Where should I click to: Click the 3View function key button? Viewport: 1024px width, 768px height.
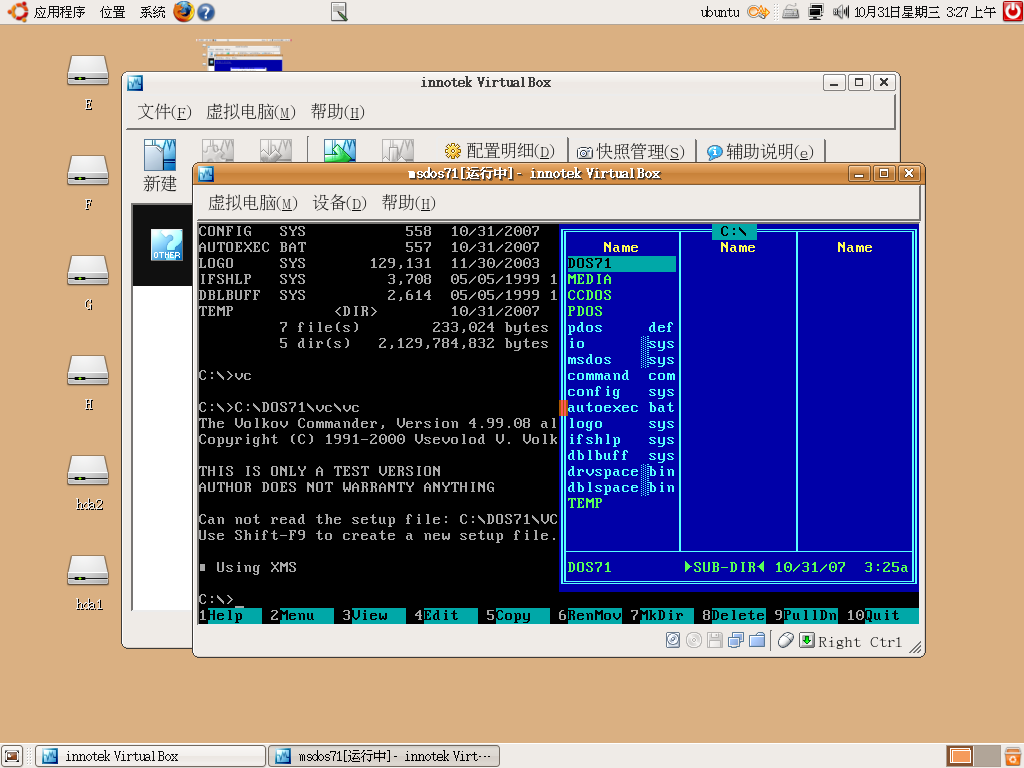click(x=374, y=616)
